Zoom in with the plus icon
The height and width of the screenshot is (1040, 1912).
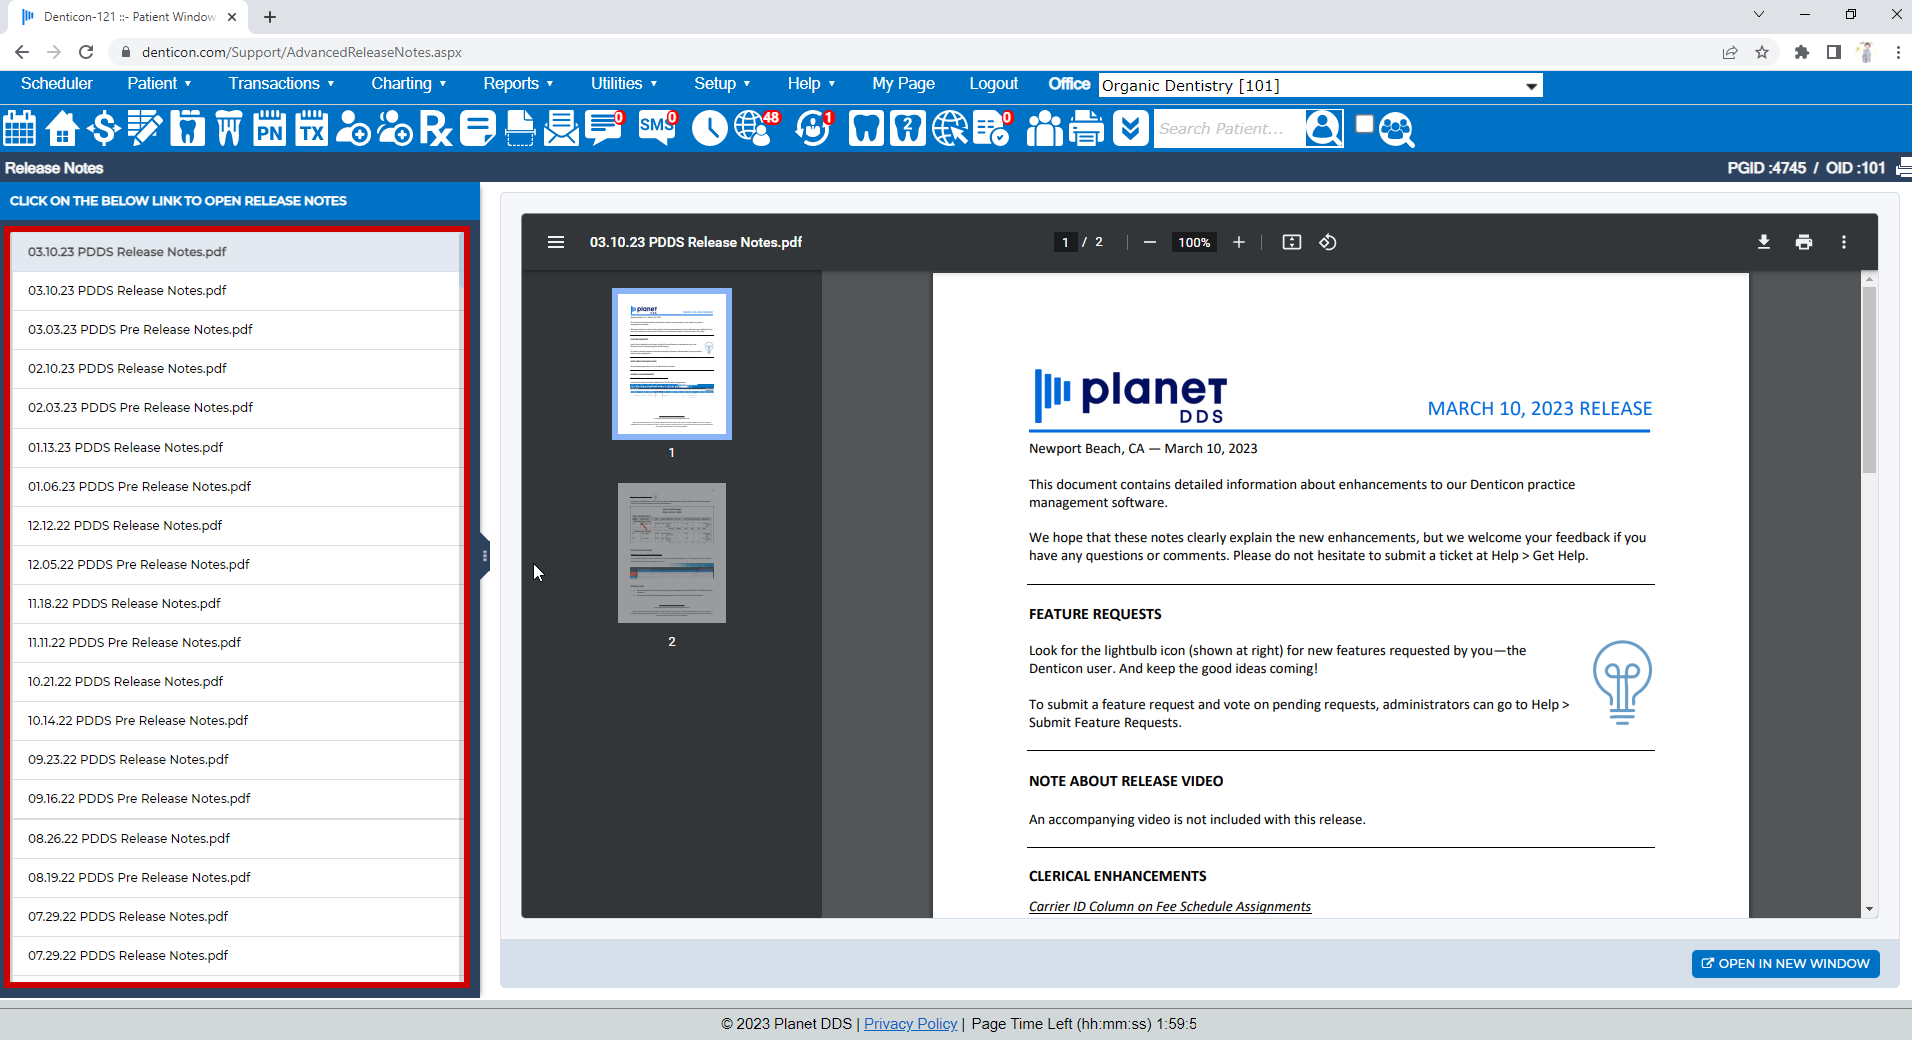click(x=1239, y=242)
